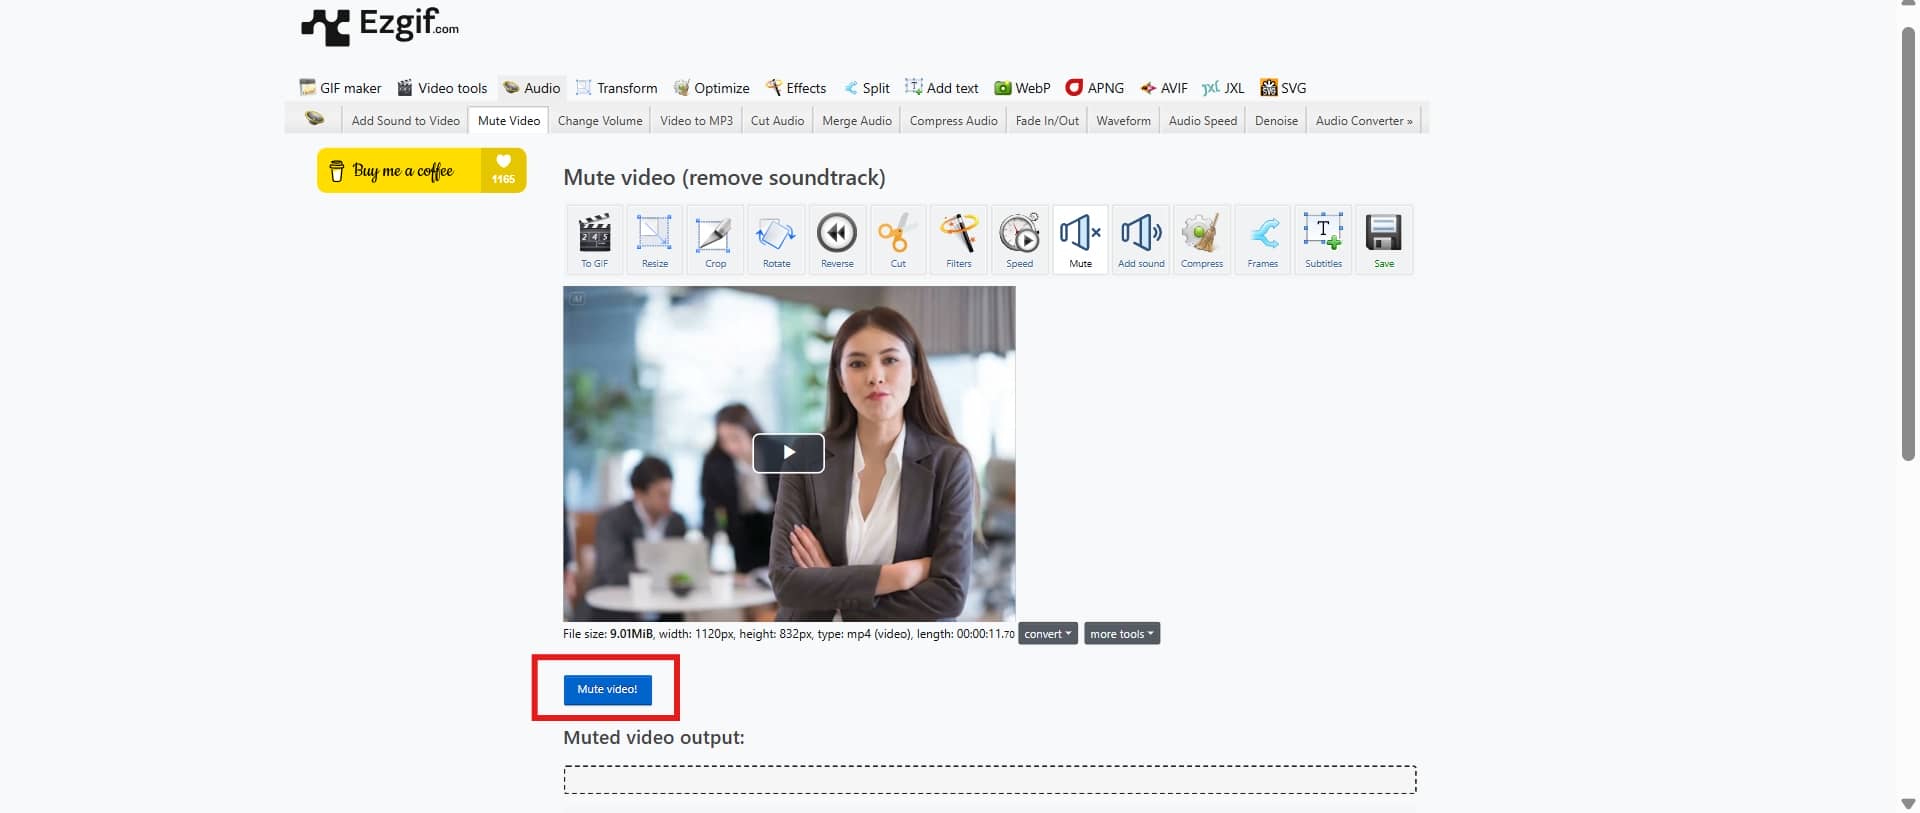The height and width of the screenshot is (813, 1920).
Task: Select the Mute speaker tool icon
Action: pyautogui.click(x=1080, y=240)
